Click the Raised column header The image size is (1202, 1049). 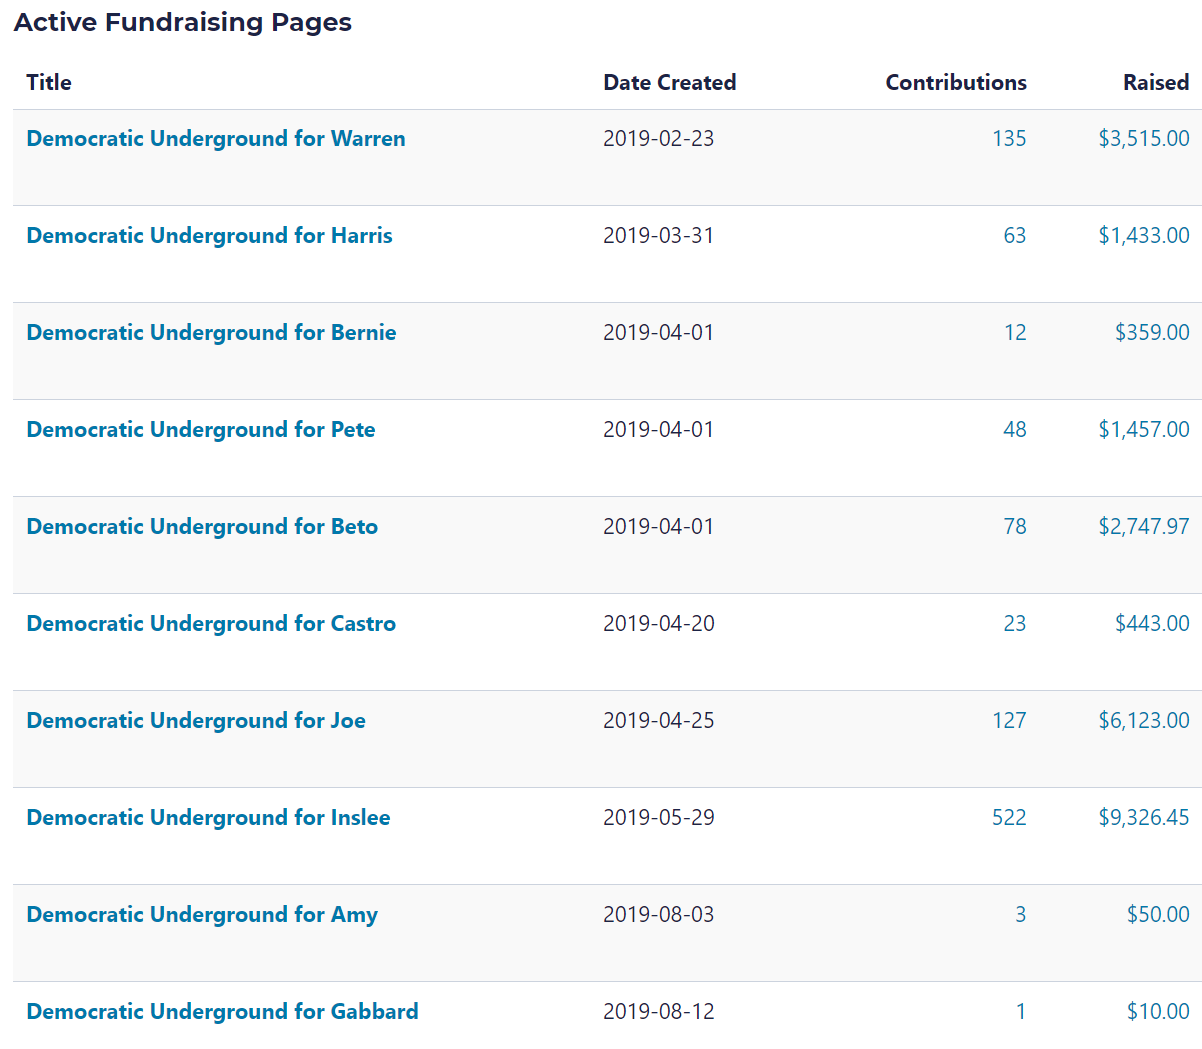(x=1156, y=83)
